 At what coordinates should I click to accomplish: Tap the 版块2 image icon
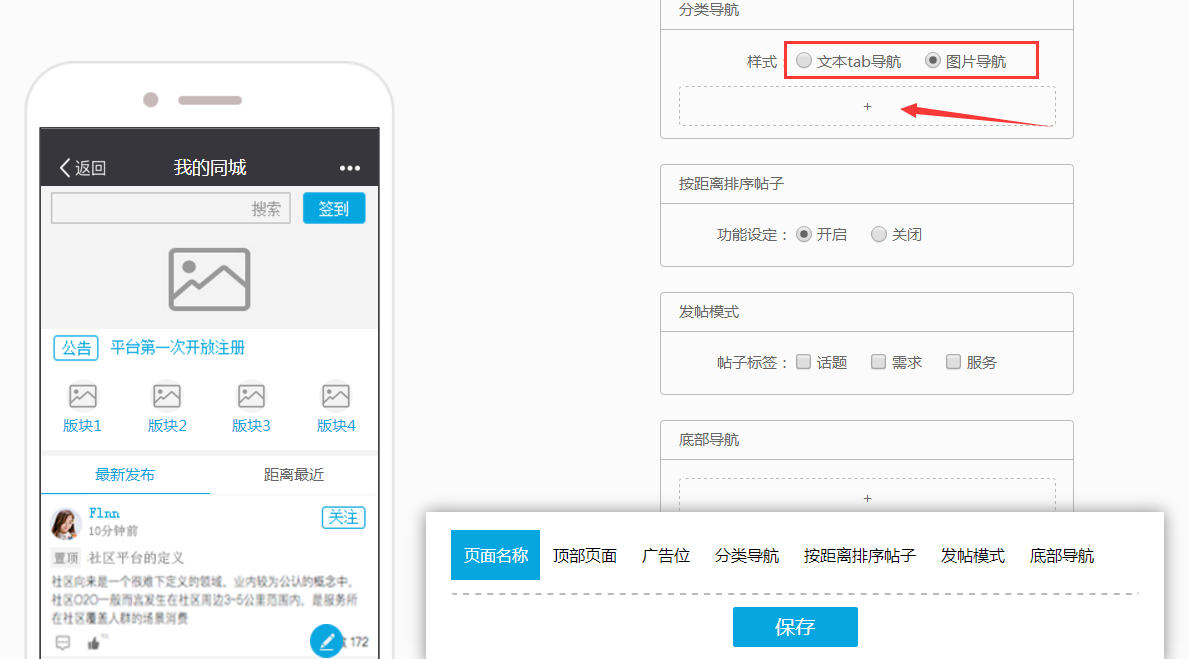tap(167, 396)
